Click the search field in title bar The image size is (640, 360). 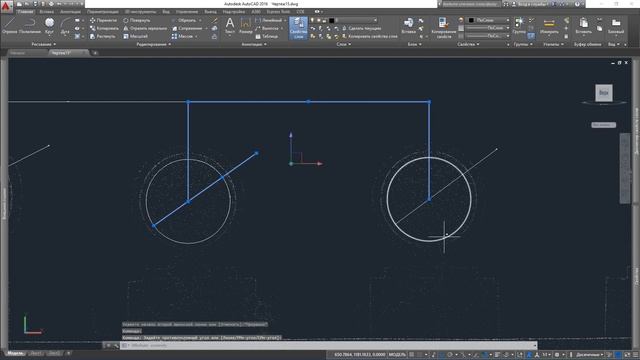[x=470, y=4]
